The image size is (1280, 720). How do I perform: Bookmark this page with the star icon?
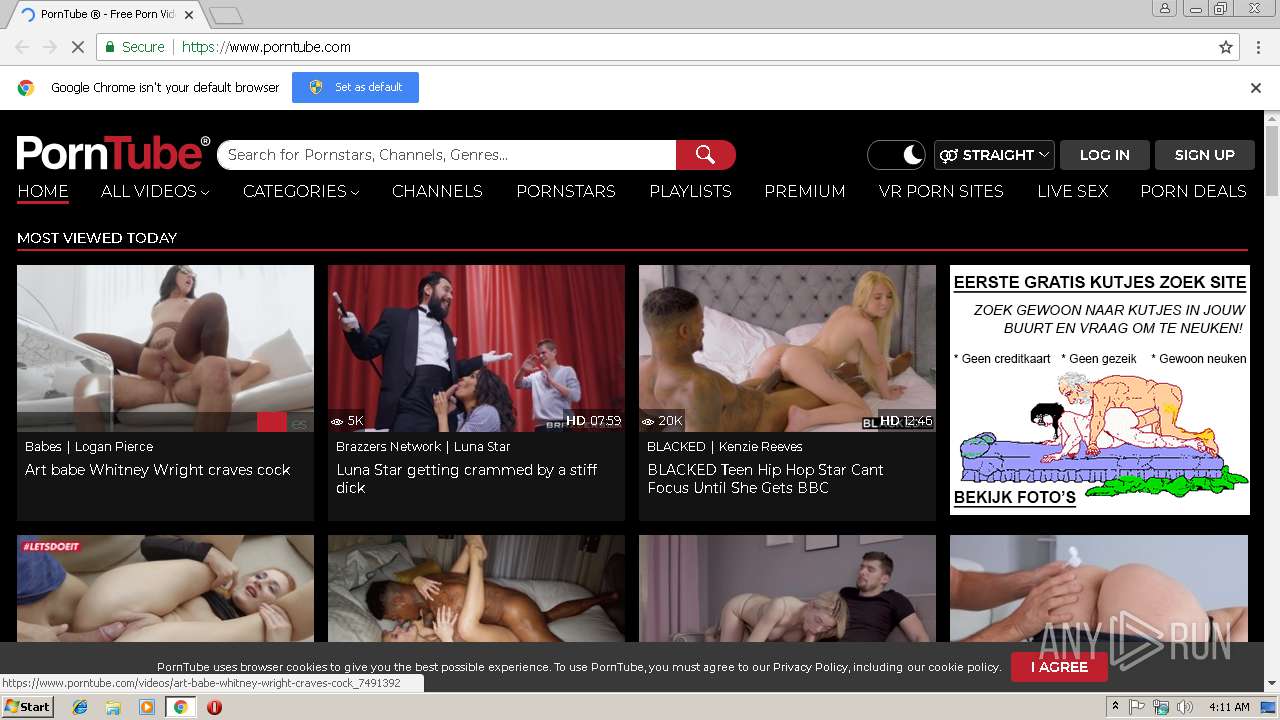[1226, 47]
